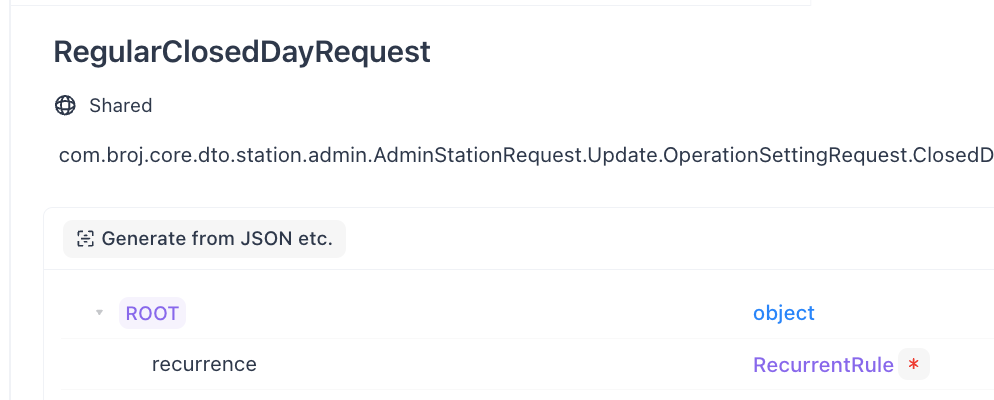Open the RecurrentRule type reference
This screenshot has width=994, height=400.
pos(822,365)
